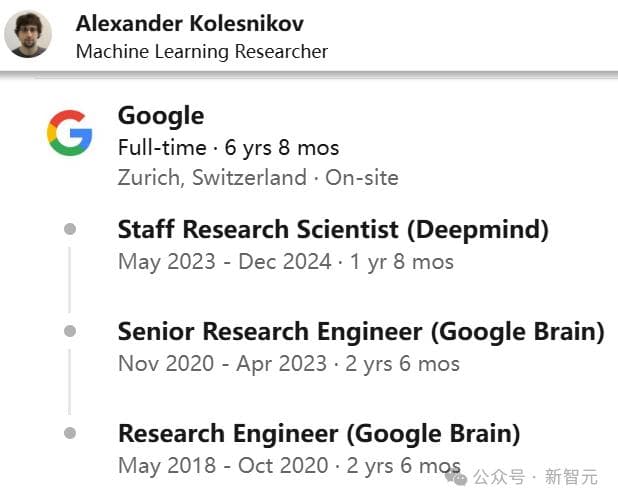
Task: Click timeline line between Staff and Senior roles
Action: click(x=70, y=280)
